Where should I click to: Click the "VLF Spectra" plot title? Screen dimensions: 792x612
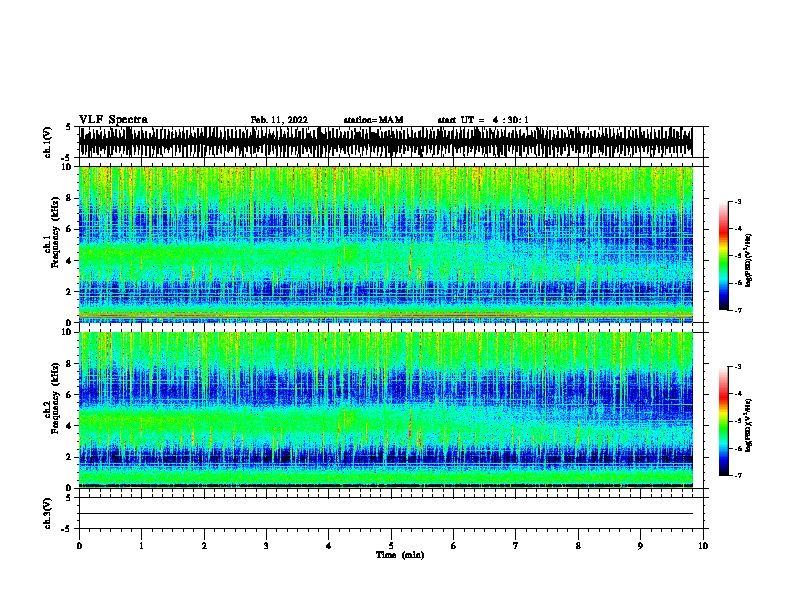[x=113, y=120]
